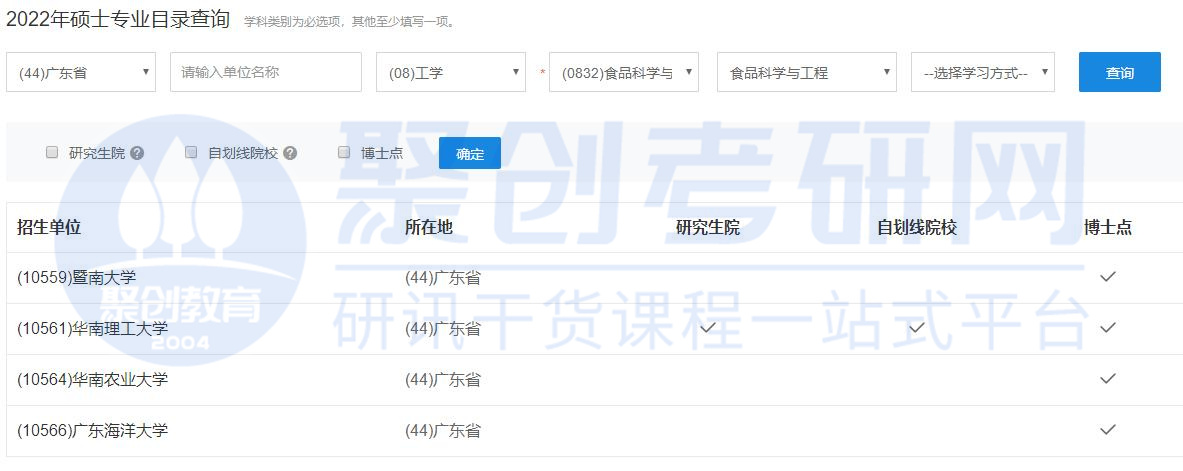1183x471 pixels.
Task: Click (44)广东省 cell in 暨南大学 row
Action: (x=443, y=278)
